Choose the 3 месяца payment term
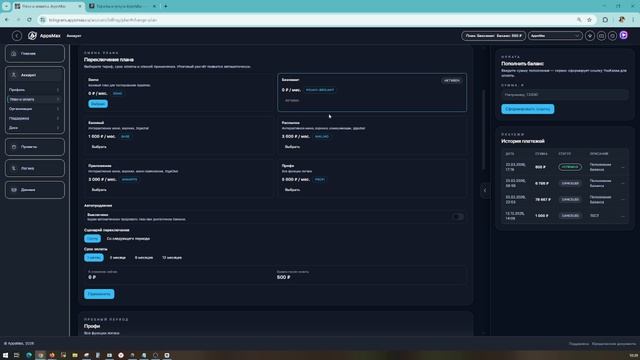The height and width of the screenshot is (360, 640). [x=118, y=258]
